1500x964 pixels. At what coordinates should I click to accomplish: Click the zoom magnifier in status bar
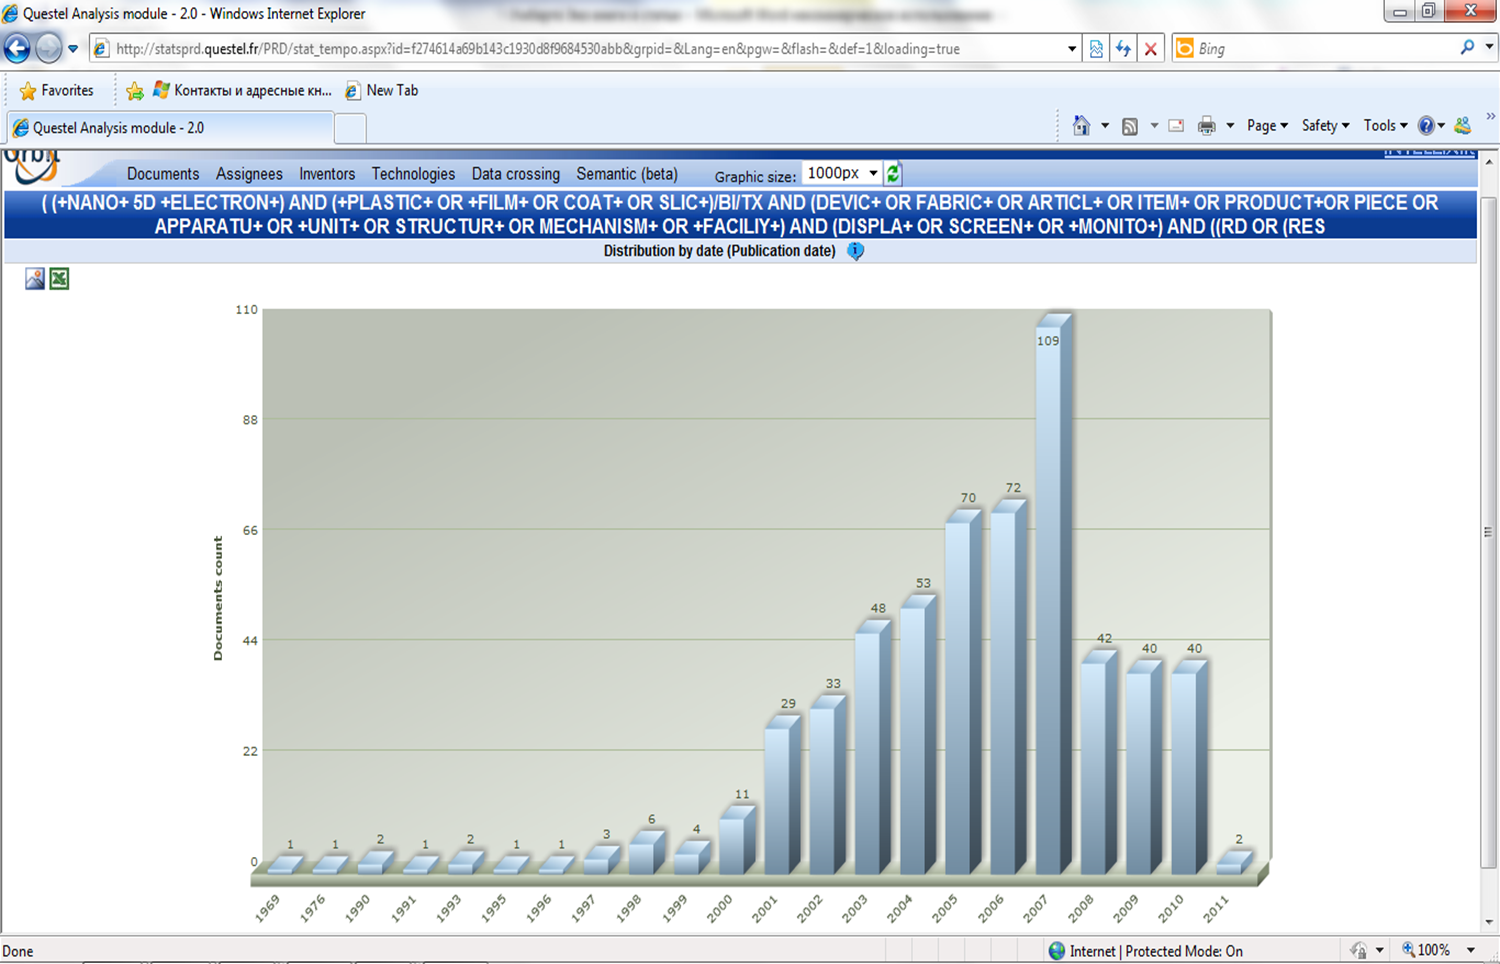coord(1408,950)
